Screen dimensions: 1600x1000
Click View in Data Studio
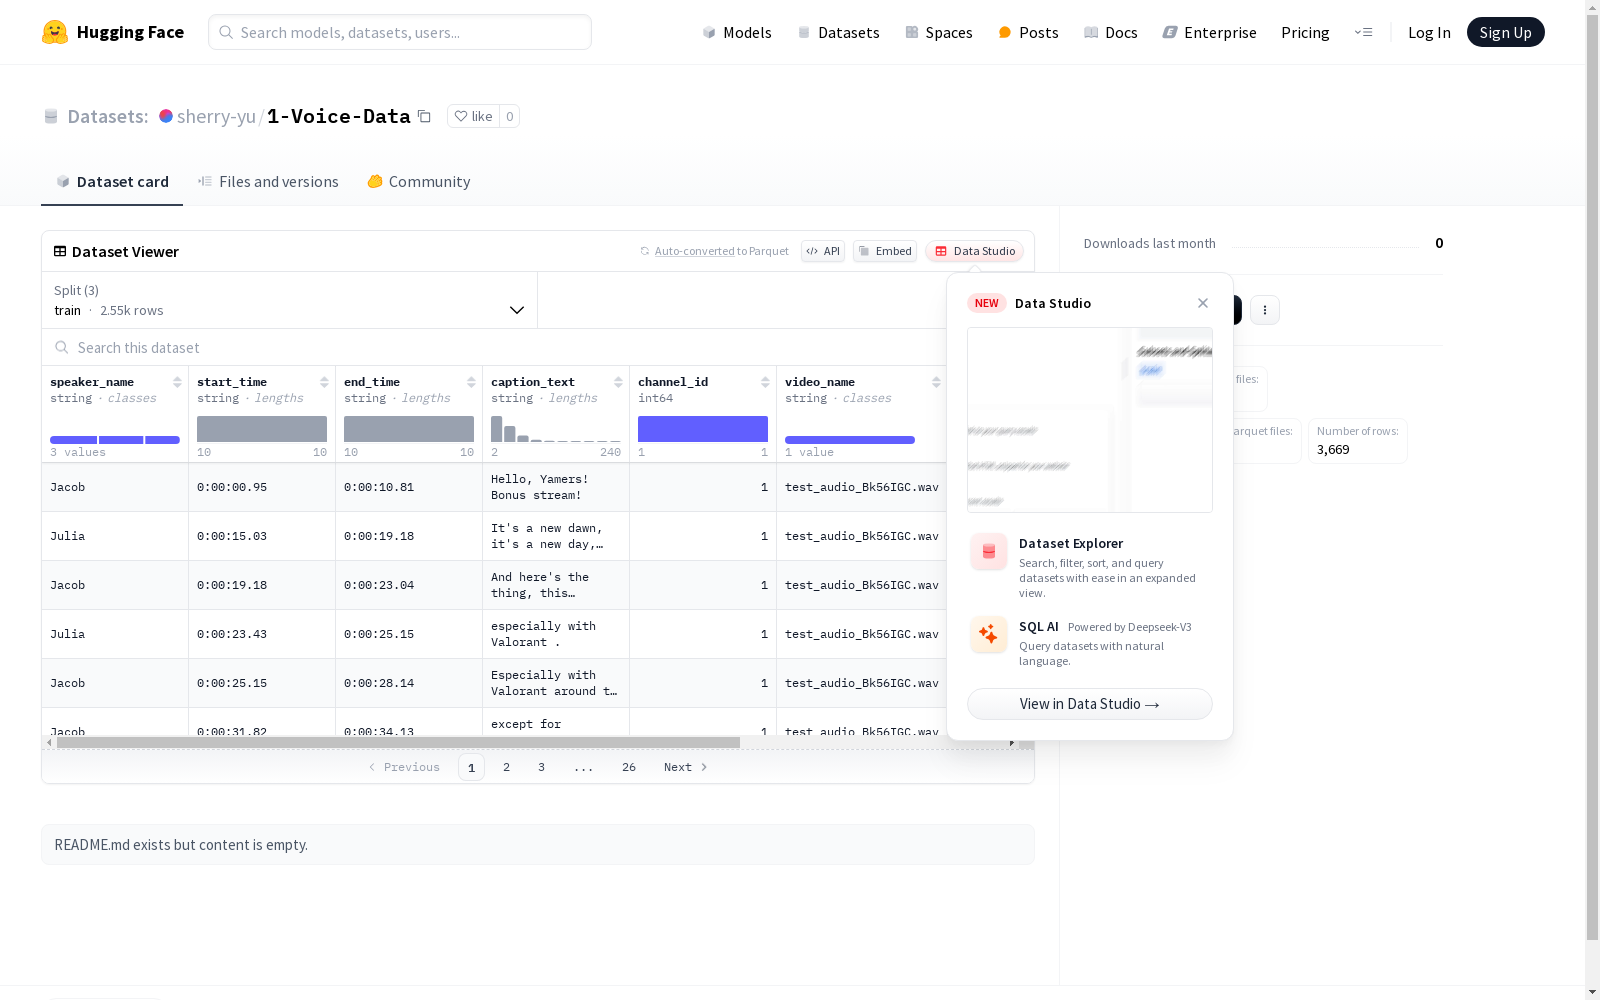(1090, 704)
